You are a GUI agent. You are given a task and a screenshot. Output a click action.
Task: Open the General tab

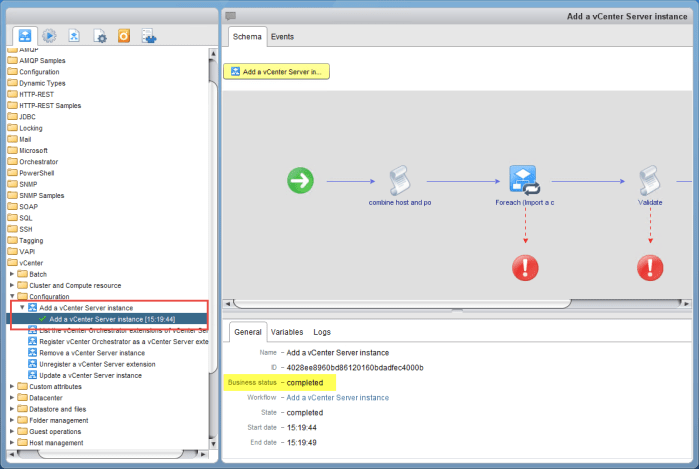tap(248, 332)
